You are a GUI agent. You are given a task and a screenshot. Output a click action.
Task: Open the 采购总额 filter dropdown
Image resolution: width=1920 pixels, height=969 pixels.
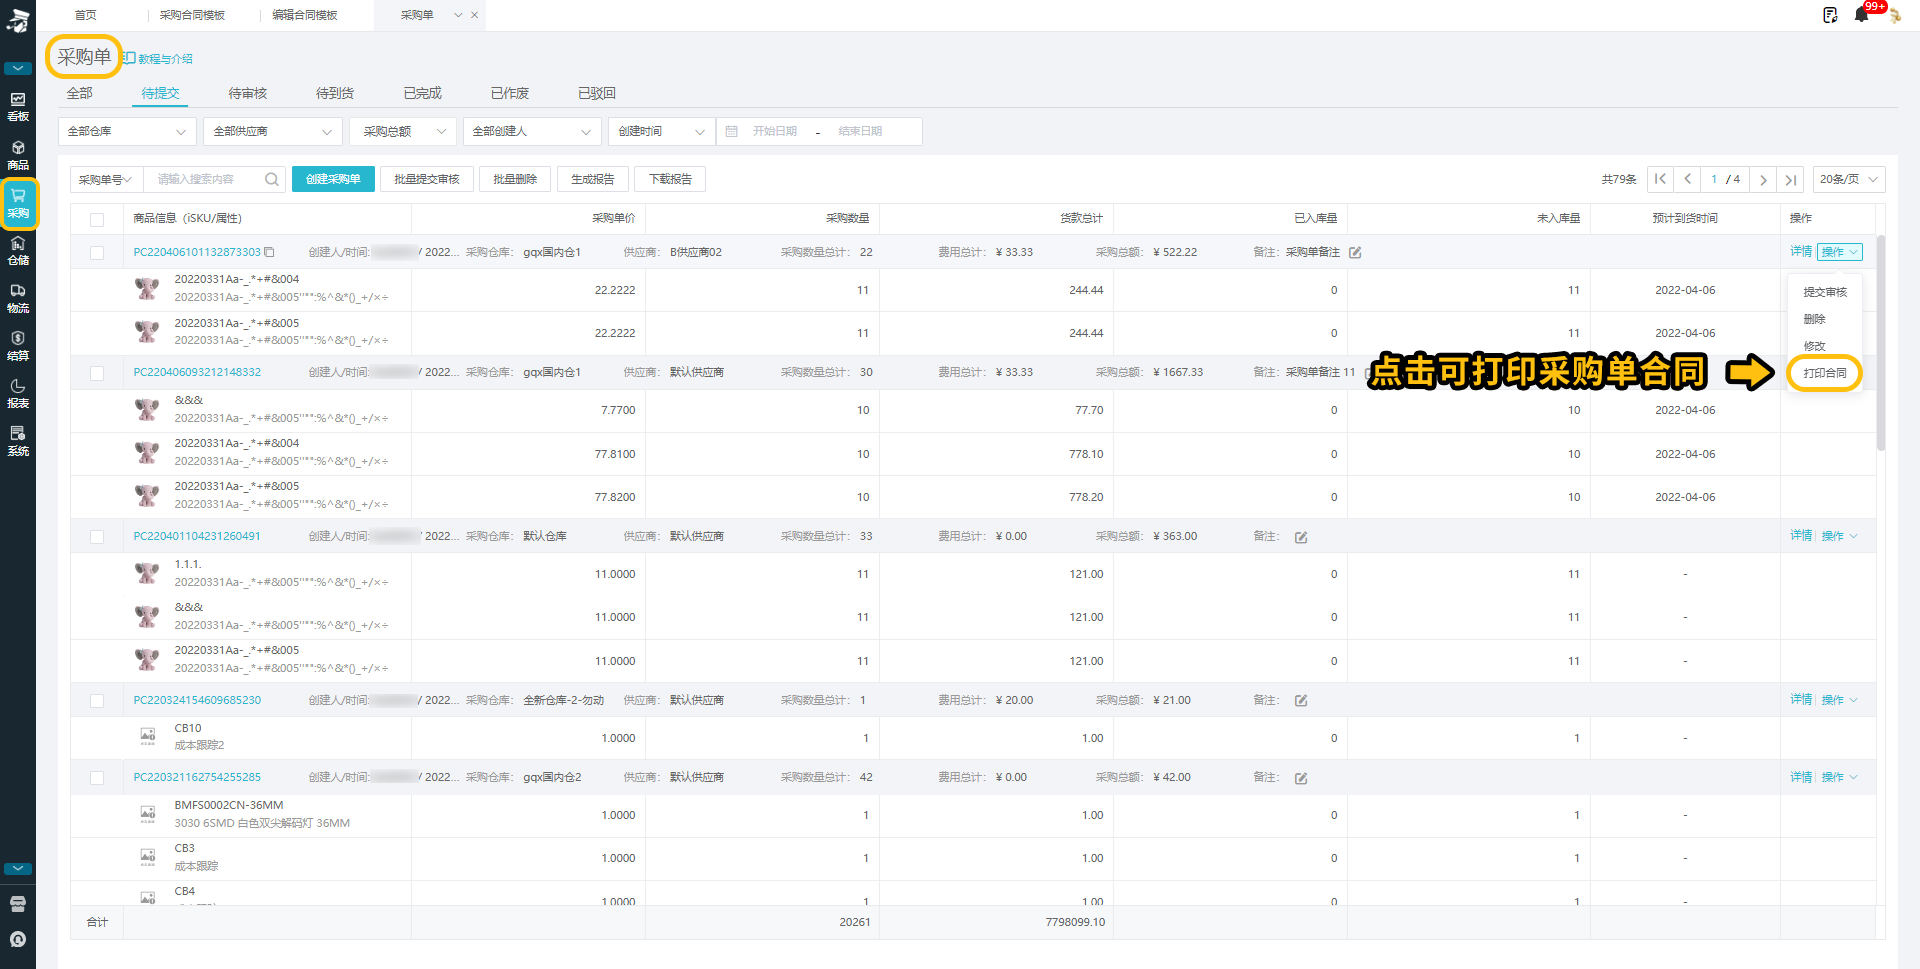pos(403,131)
